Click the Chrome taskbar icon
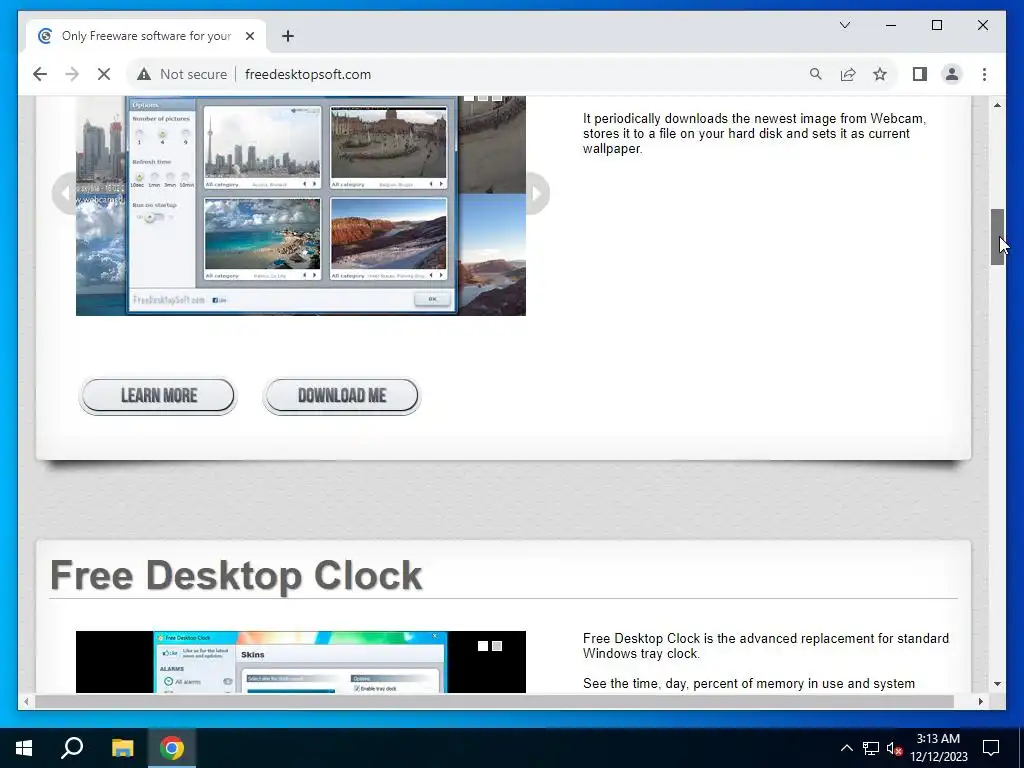Image resolution: width=1024 pixels, height=768 pixels. [x=172, y=748]
